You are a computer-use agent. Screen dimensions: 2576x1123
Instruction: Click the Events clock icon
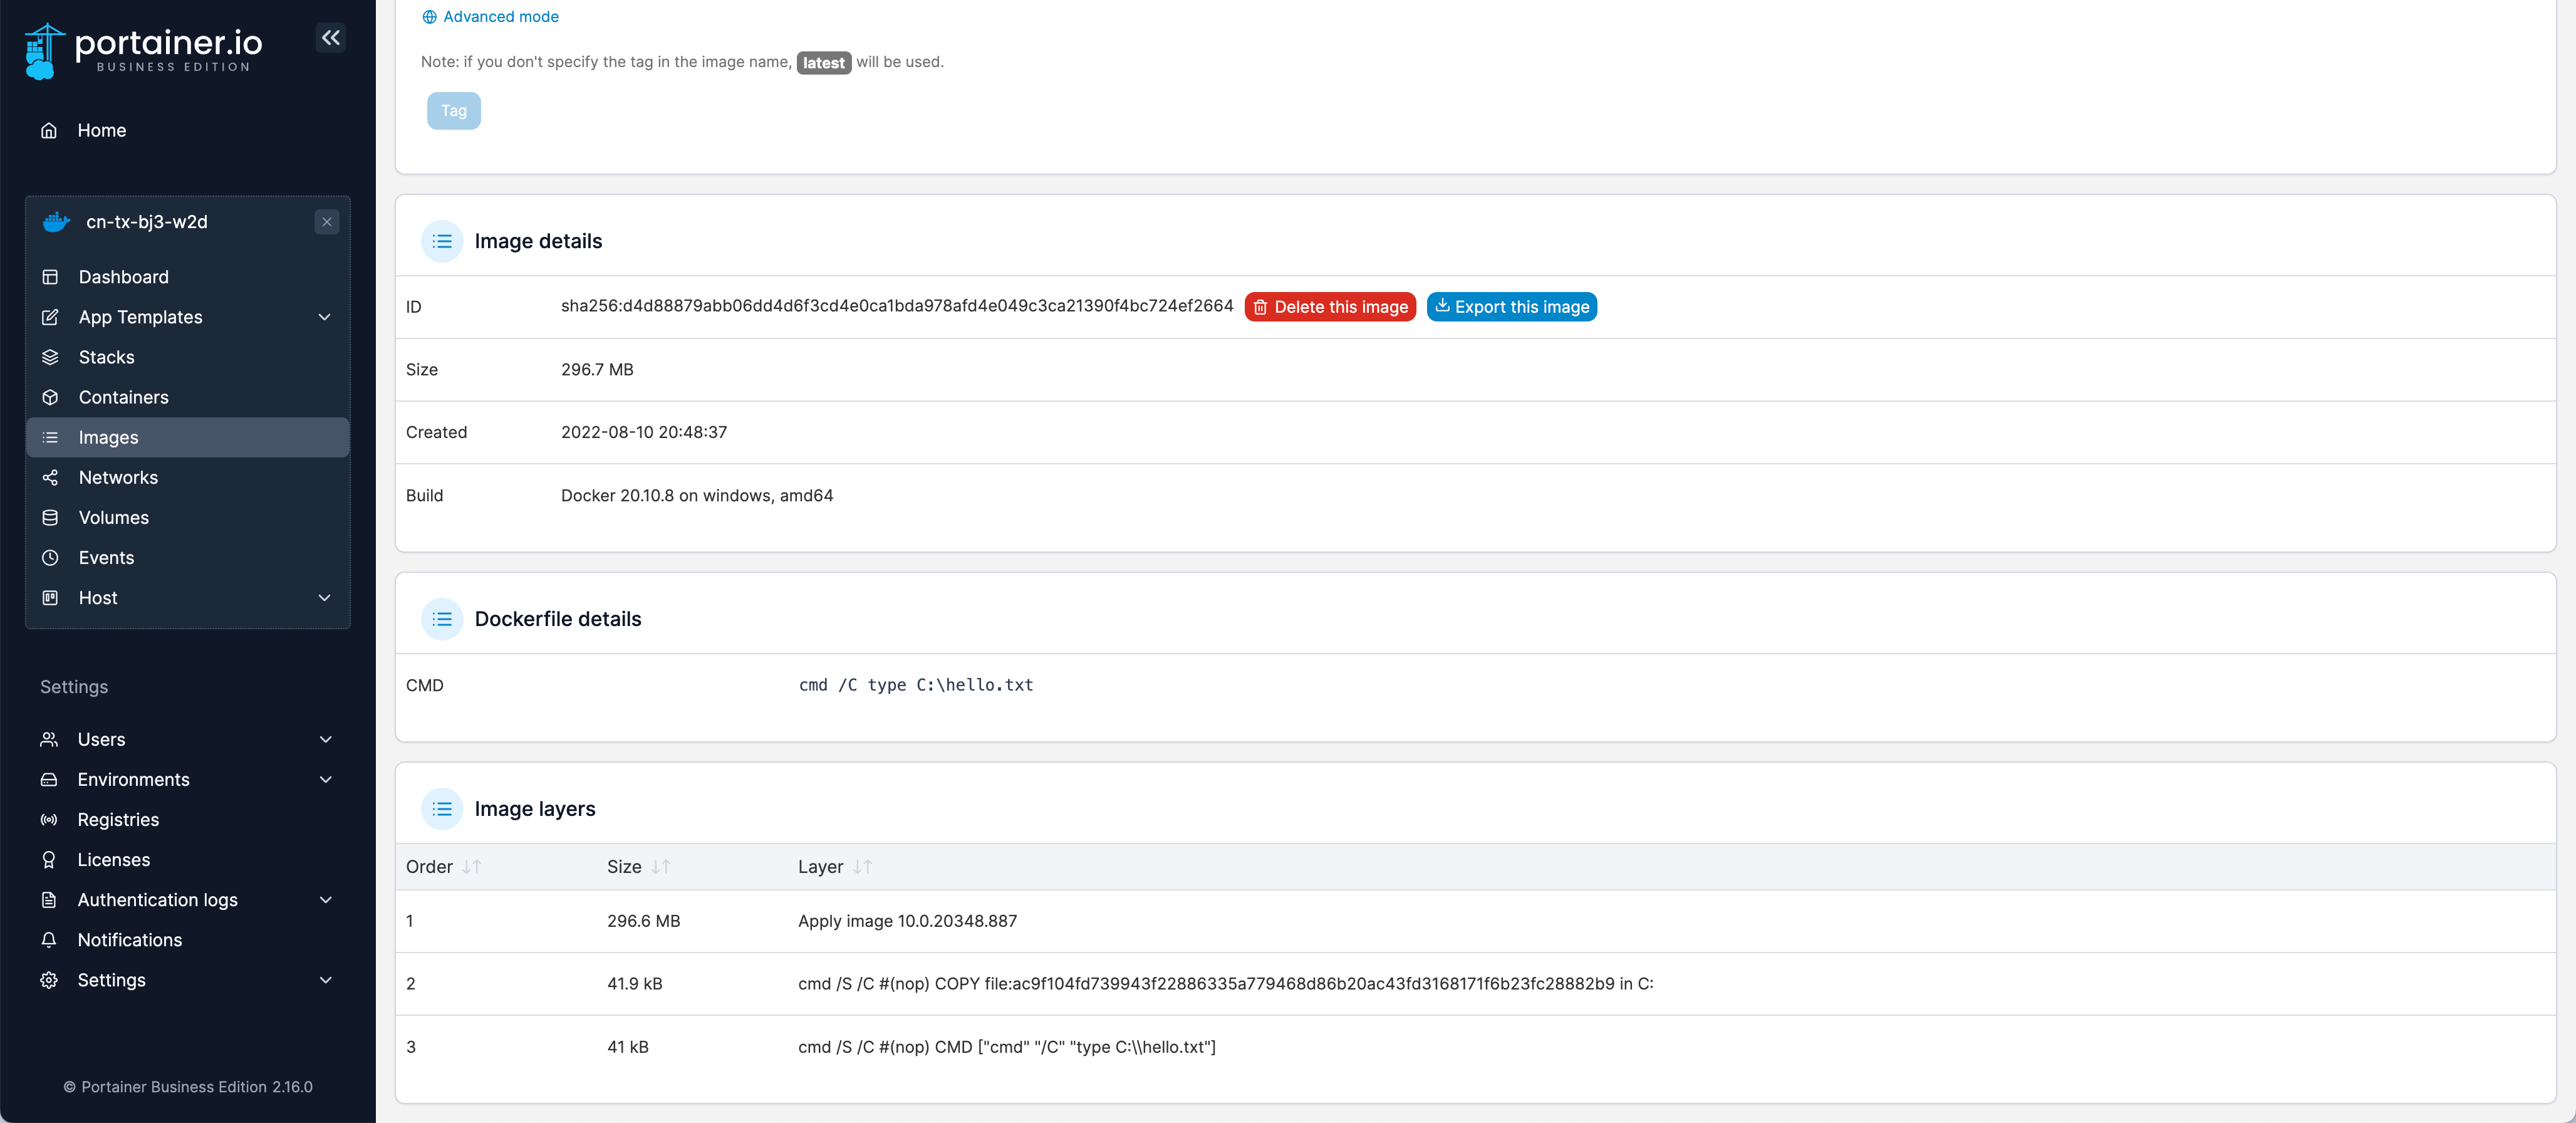[x=50, y=557]
